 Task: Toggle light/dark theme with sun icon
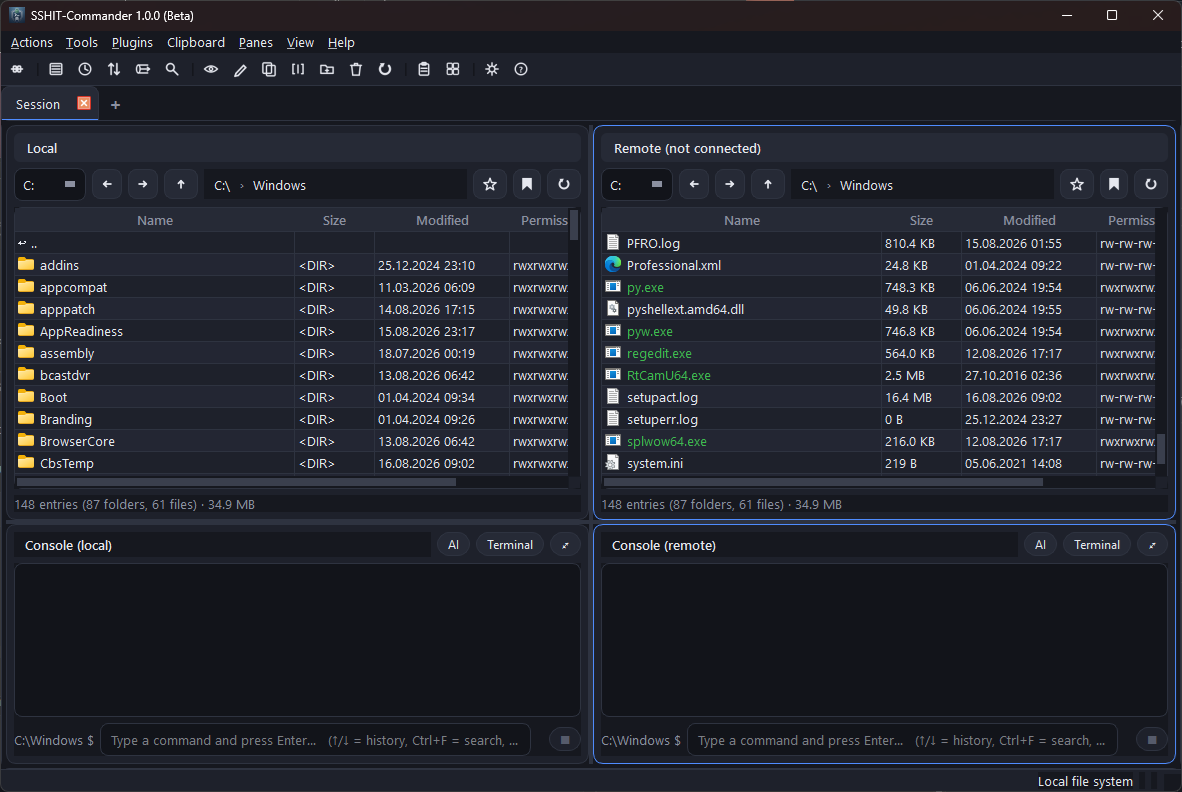pos(492,69)
